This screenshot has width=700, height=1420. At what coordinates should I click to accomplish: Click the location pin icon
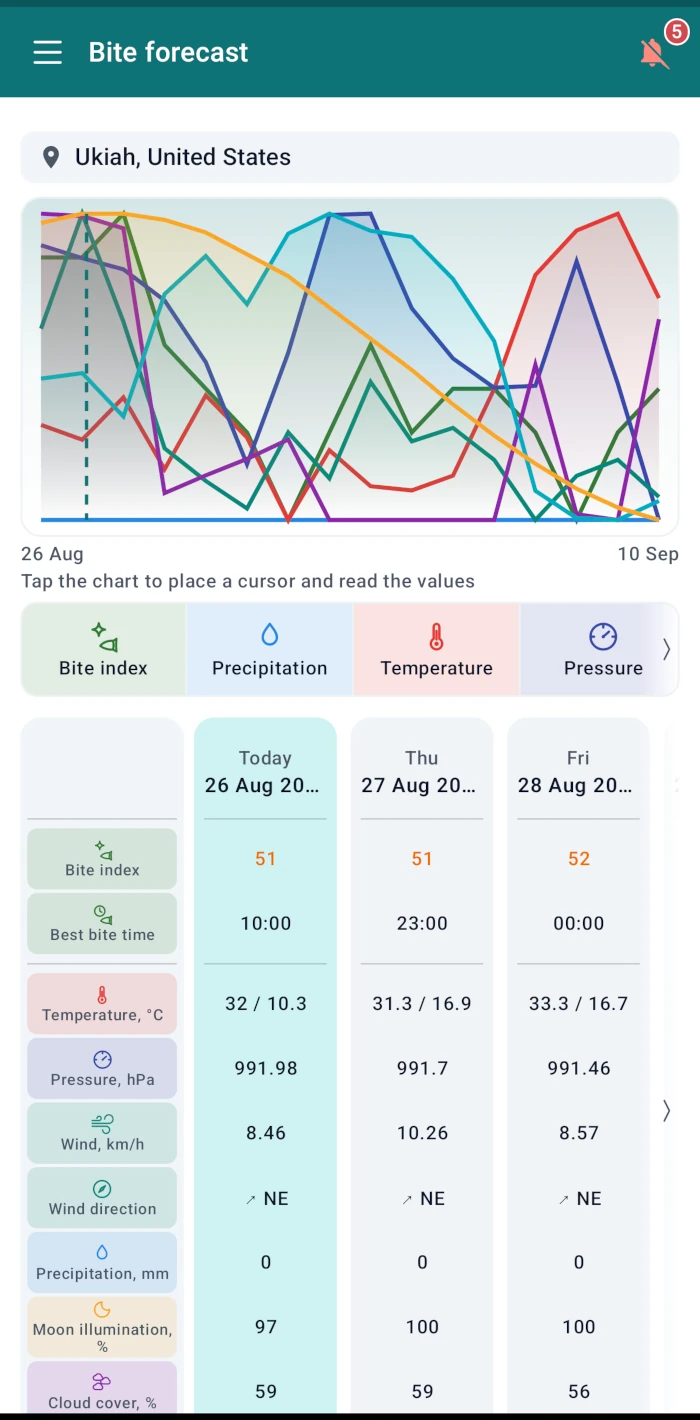point(51,157)
